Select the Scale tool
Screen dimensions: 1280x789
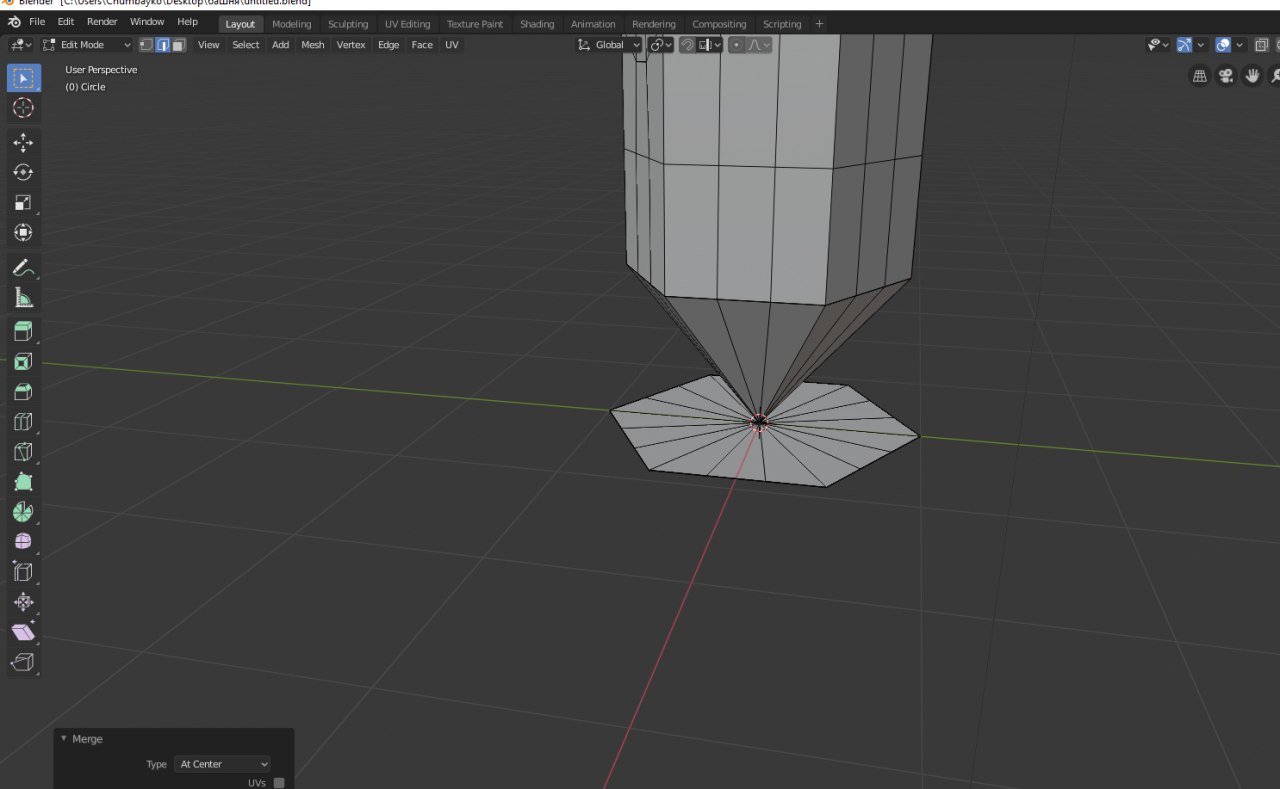[23, 202]
